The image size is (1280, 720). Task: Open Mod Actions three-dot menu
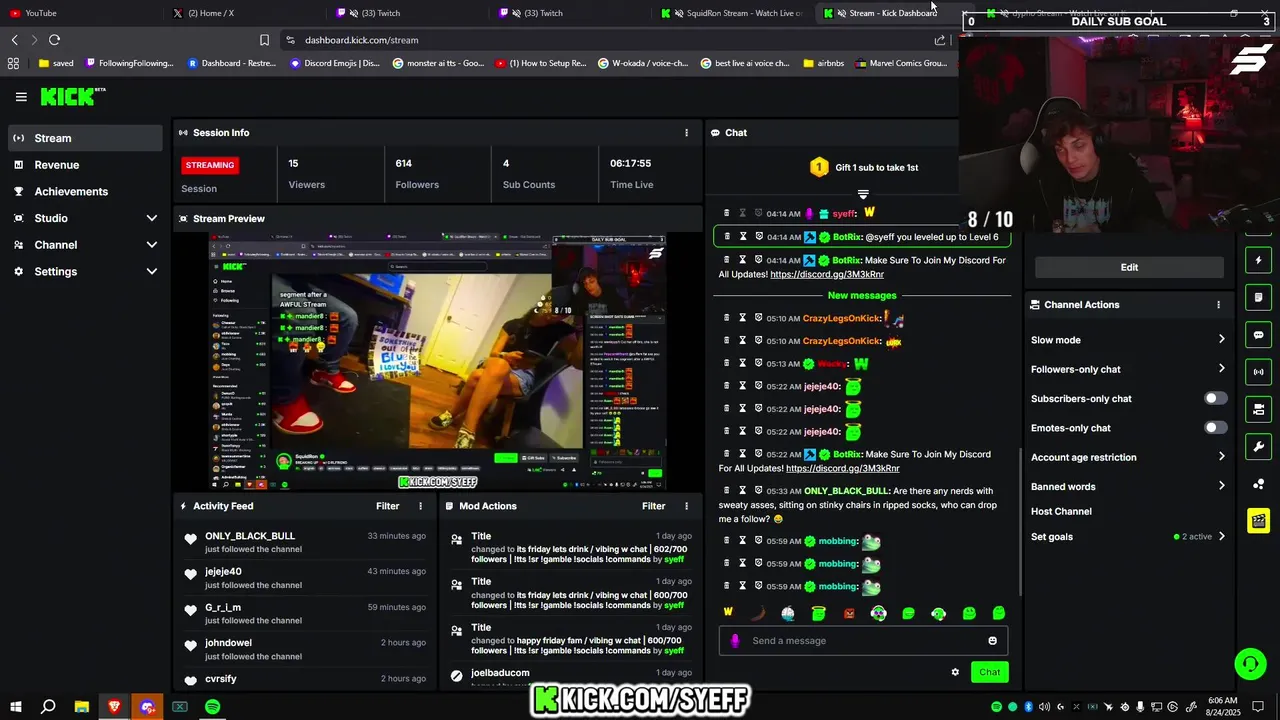(x=686, y=506)
